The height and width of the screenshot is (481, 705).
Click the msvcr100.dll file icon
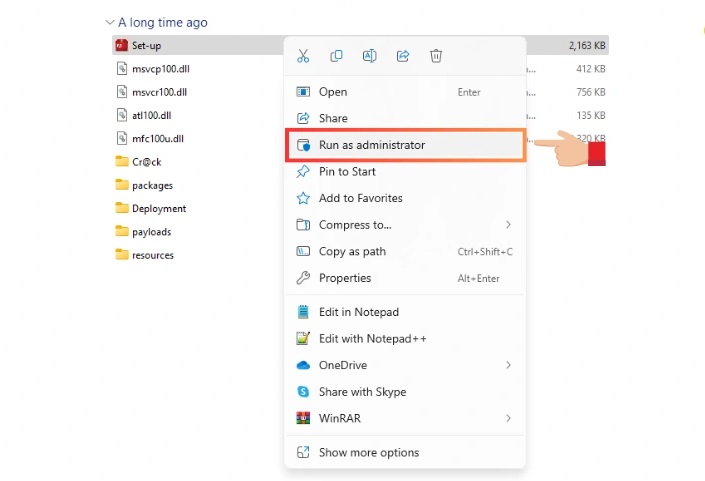tap(122, 92)
